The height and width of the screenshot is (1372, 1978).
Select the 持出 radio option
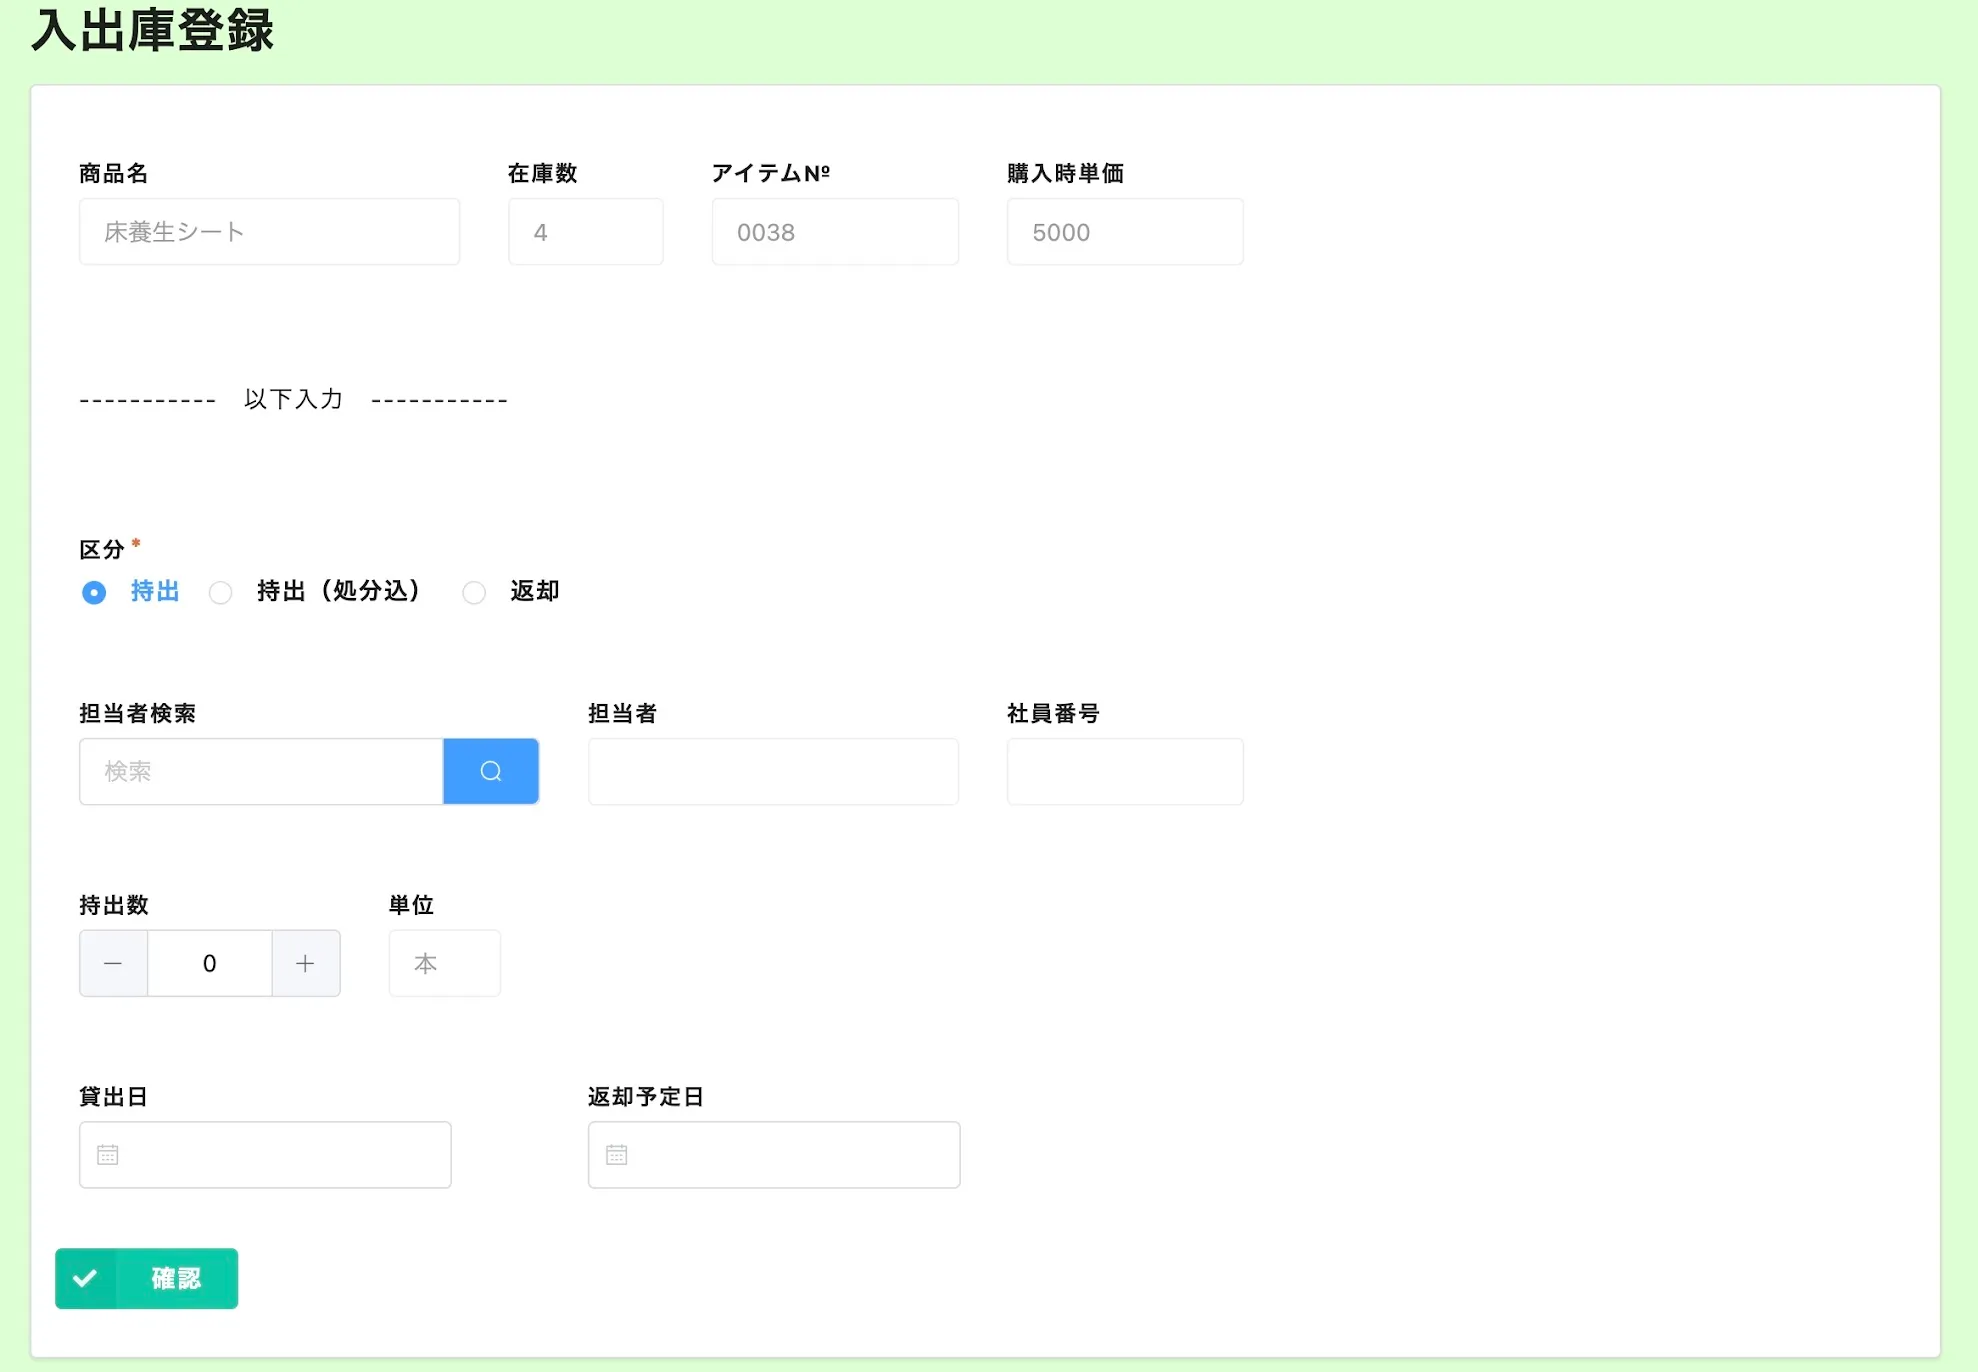(94, 592)
